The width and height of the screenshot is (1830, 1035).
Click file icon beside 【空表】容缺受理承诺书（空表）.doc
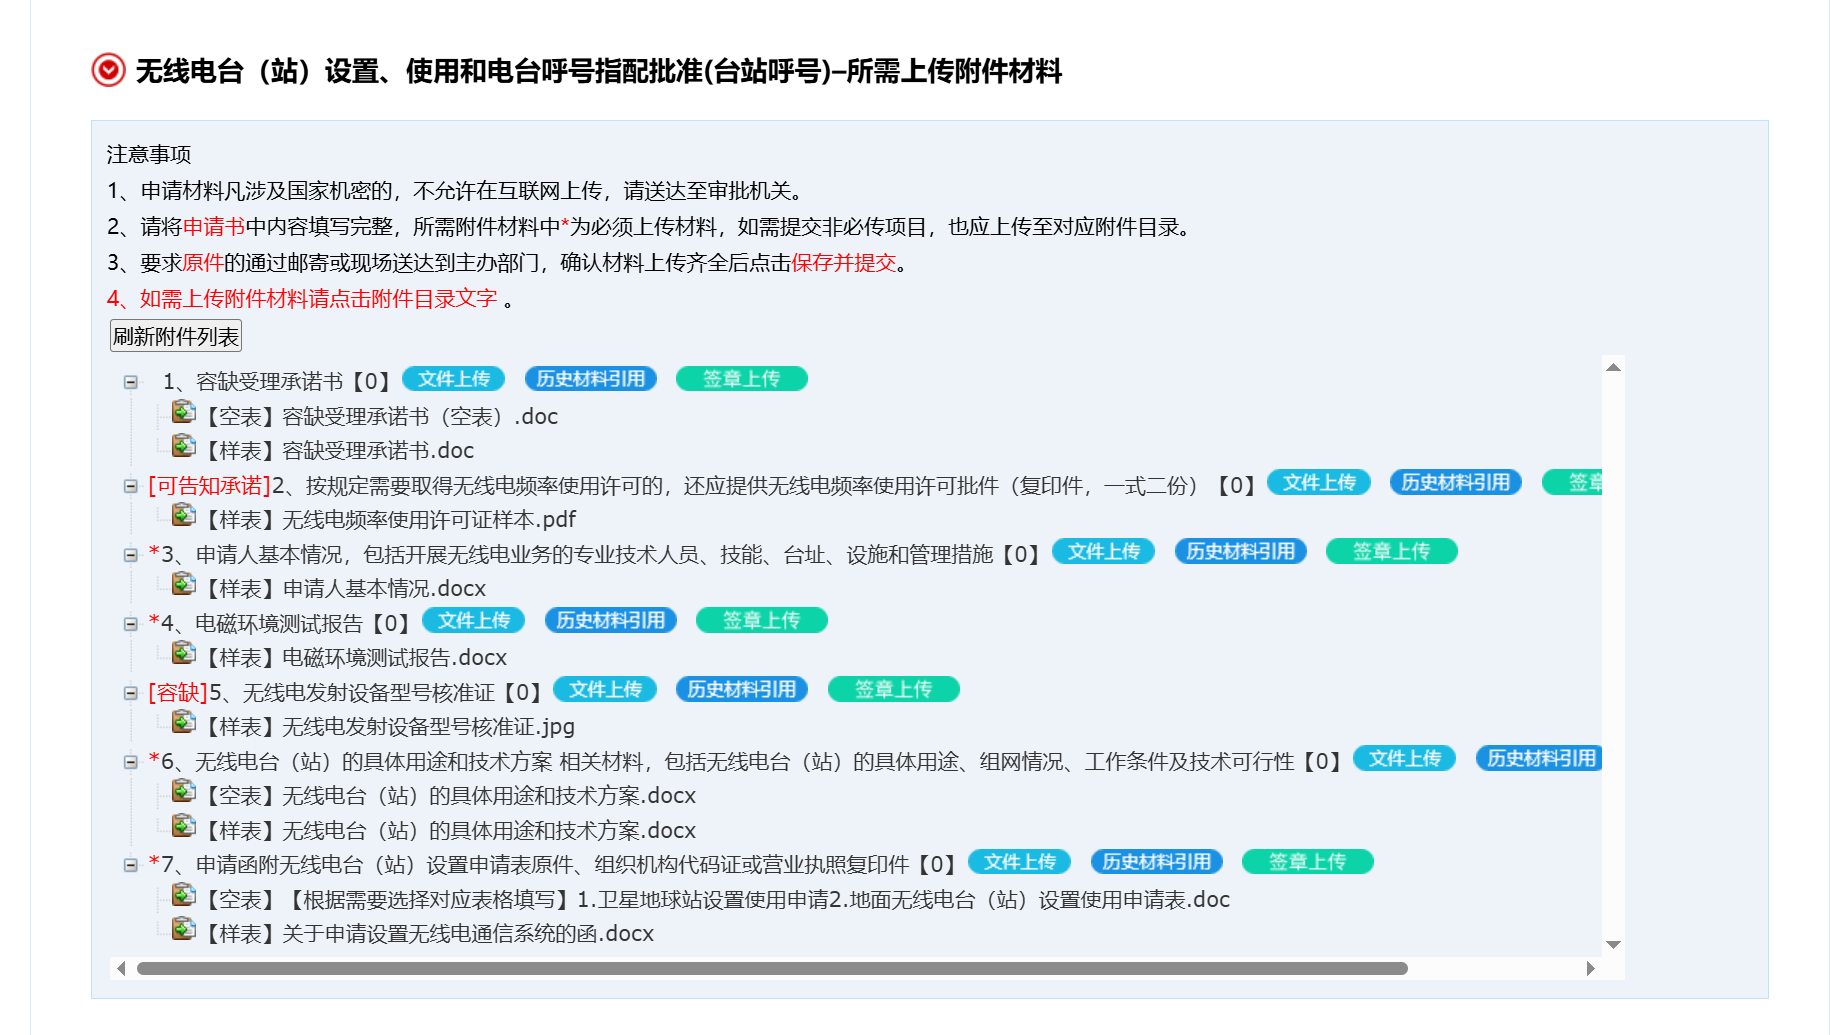(183, 412)
